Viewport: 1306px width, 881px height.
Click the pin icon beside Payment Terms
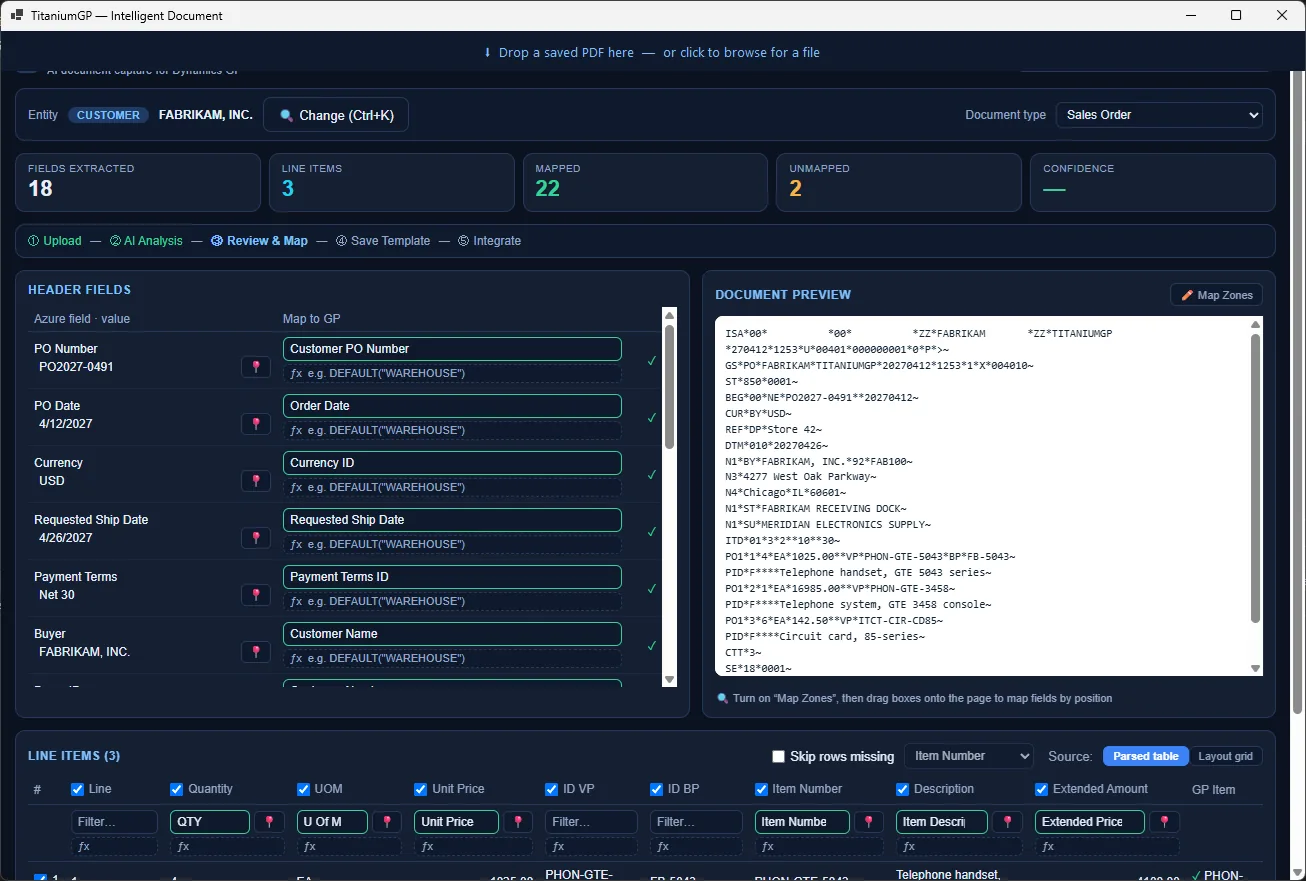256,595
